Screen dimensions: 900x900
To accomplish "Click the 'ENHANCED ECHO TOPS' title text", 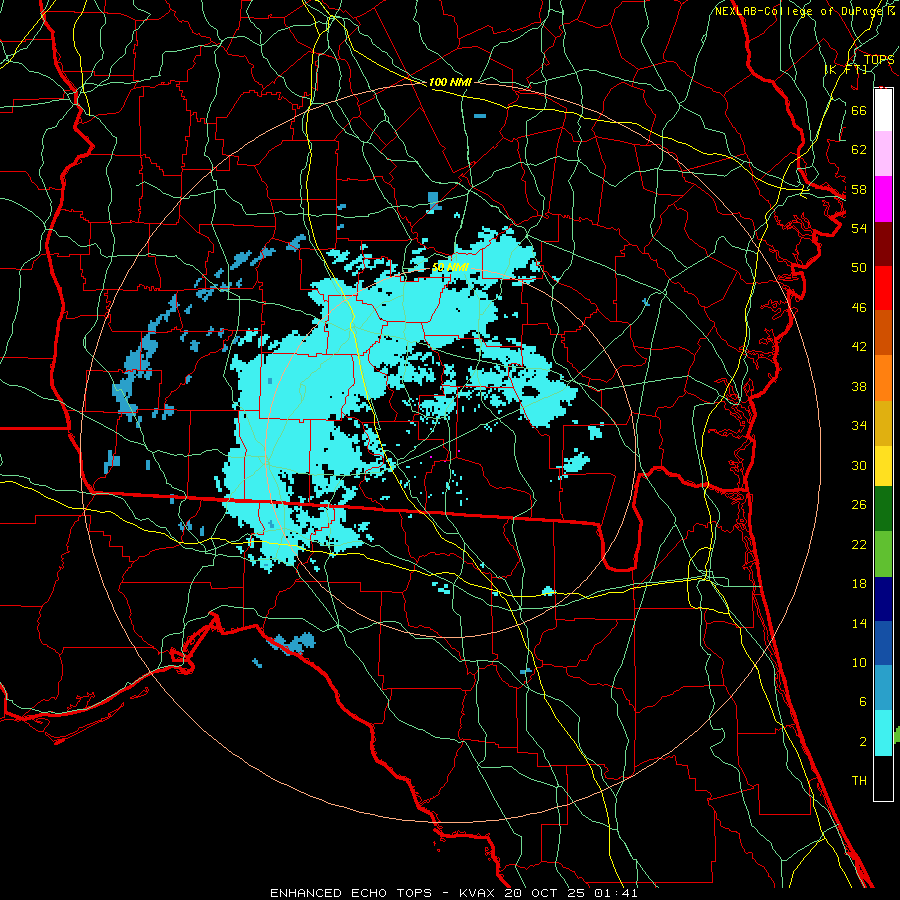I will pos(351,893).
